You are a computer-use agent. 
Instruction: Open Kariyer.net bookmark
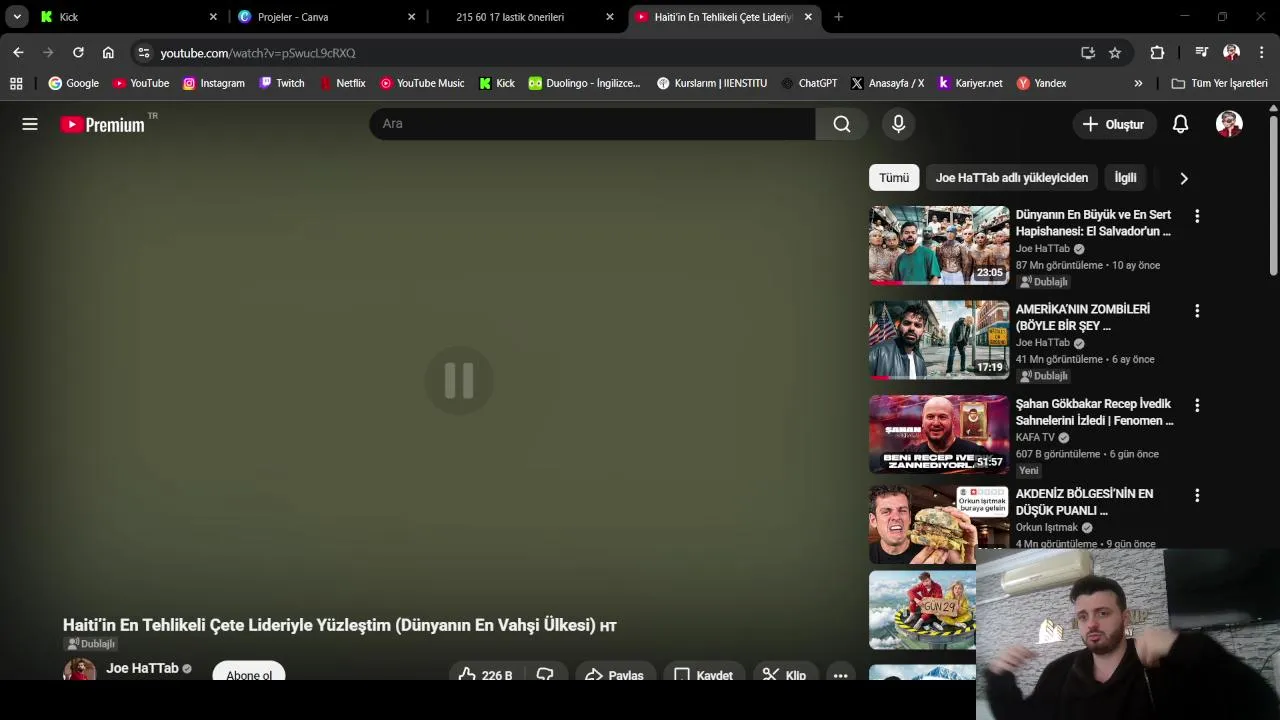(x=970, y=83)
